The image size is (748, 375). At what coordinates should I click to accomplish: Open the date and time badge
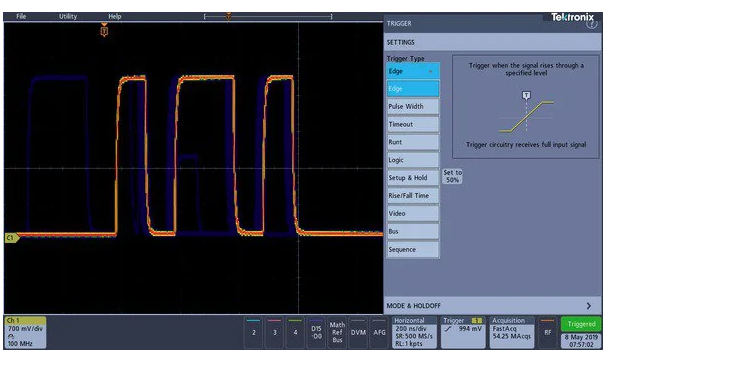(581, 341)
